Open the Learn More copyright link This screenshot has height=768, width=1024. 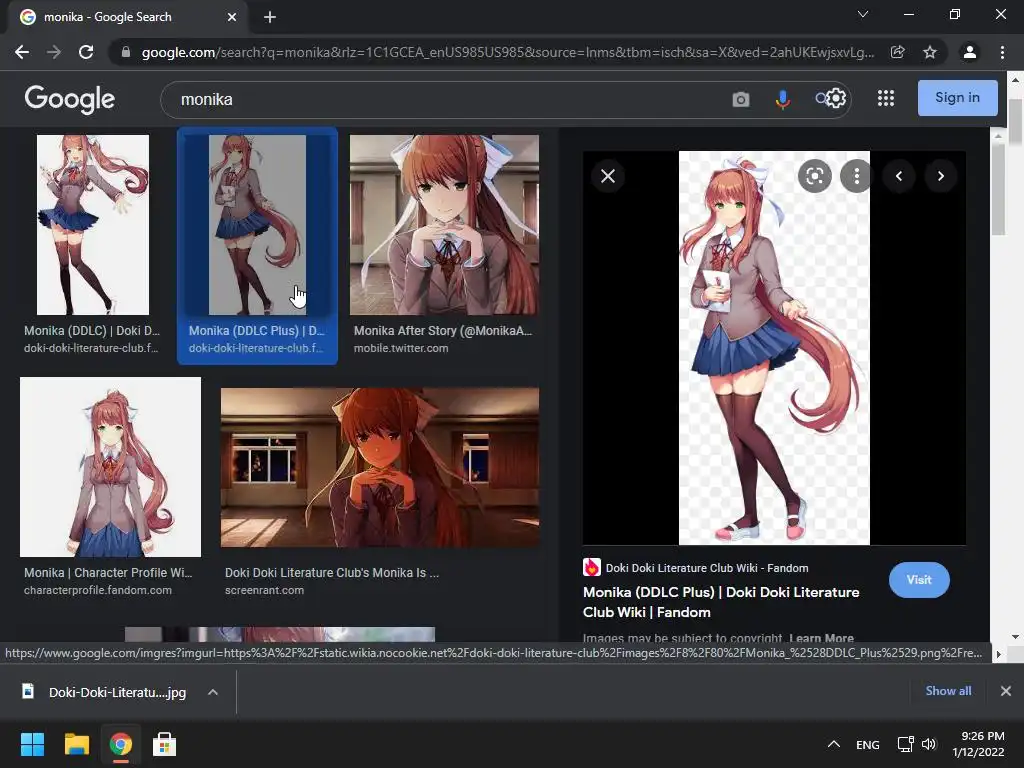tap(821, 638)
